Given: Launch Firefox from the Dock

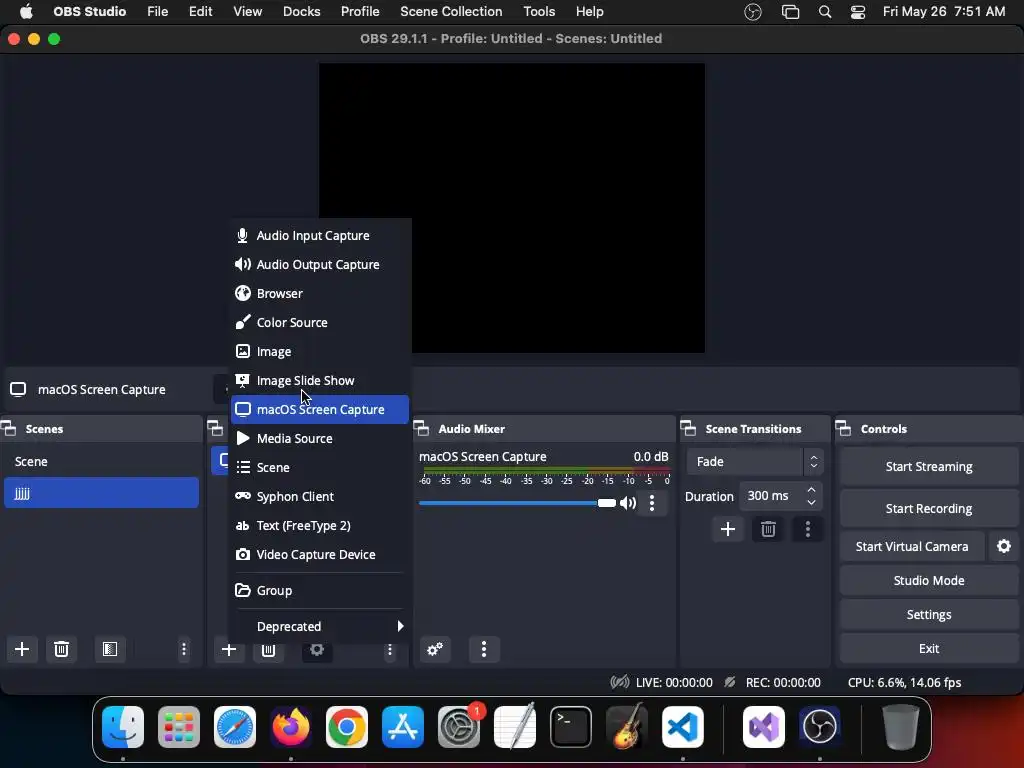Looking at the screenshot, I should (291, 727).
